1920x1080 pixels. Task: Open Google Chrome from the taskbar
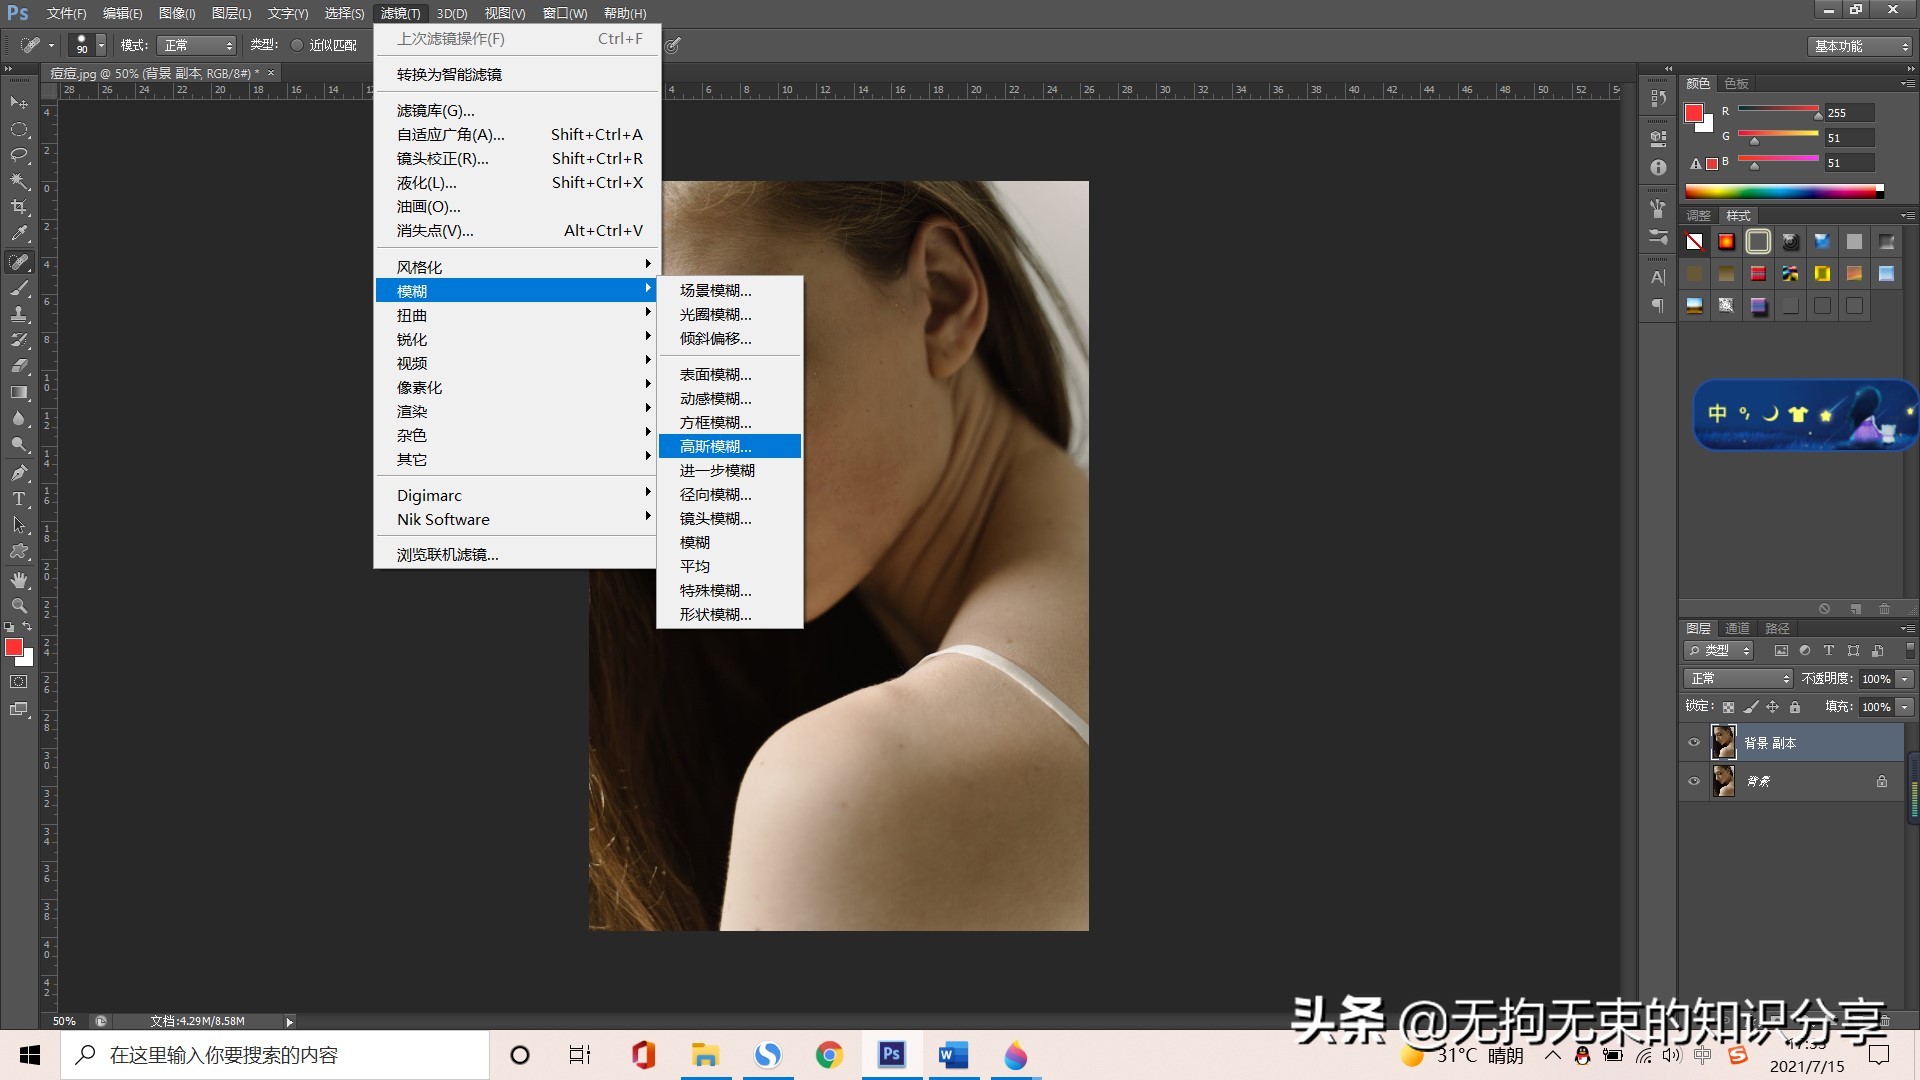pyautogui.click(x=829, y=1055)
